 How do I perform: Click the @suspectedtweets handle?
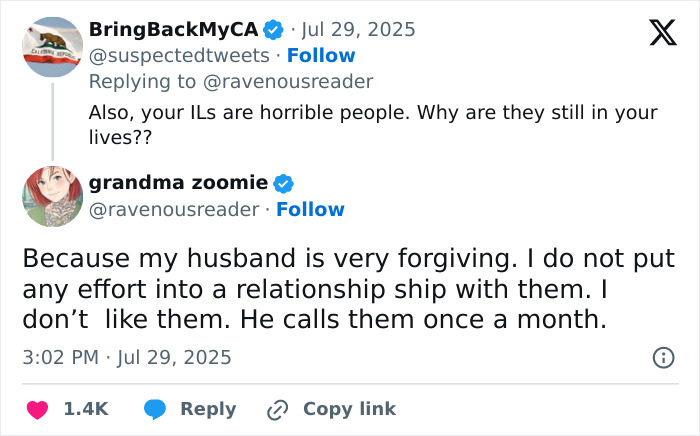coord(179,55)
